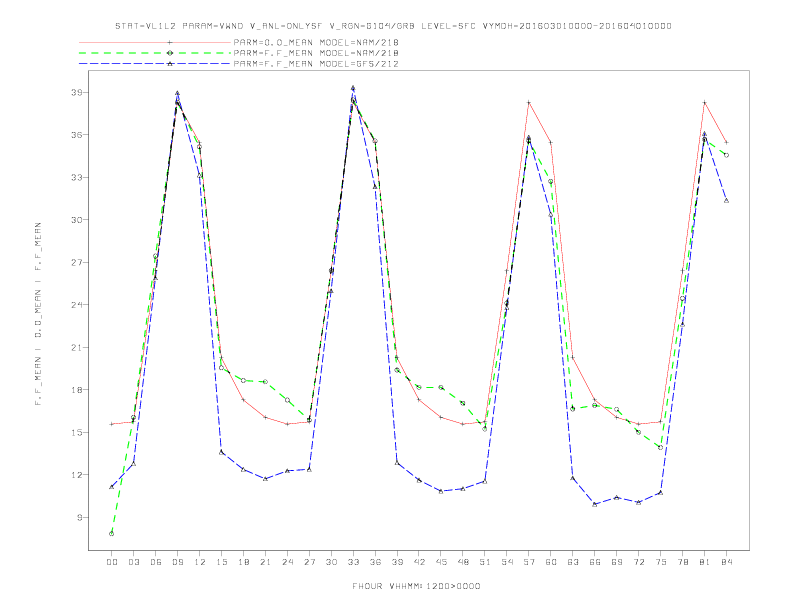792x612 pixels.
Task: Click x-axis forecast hour label 33
Action: click(353, 562)
